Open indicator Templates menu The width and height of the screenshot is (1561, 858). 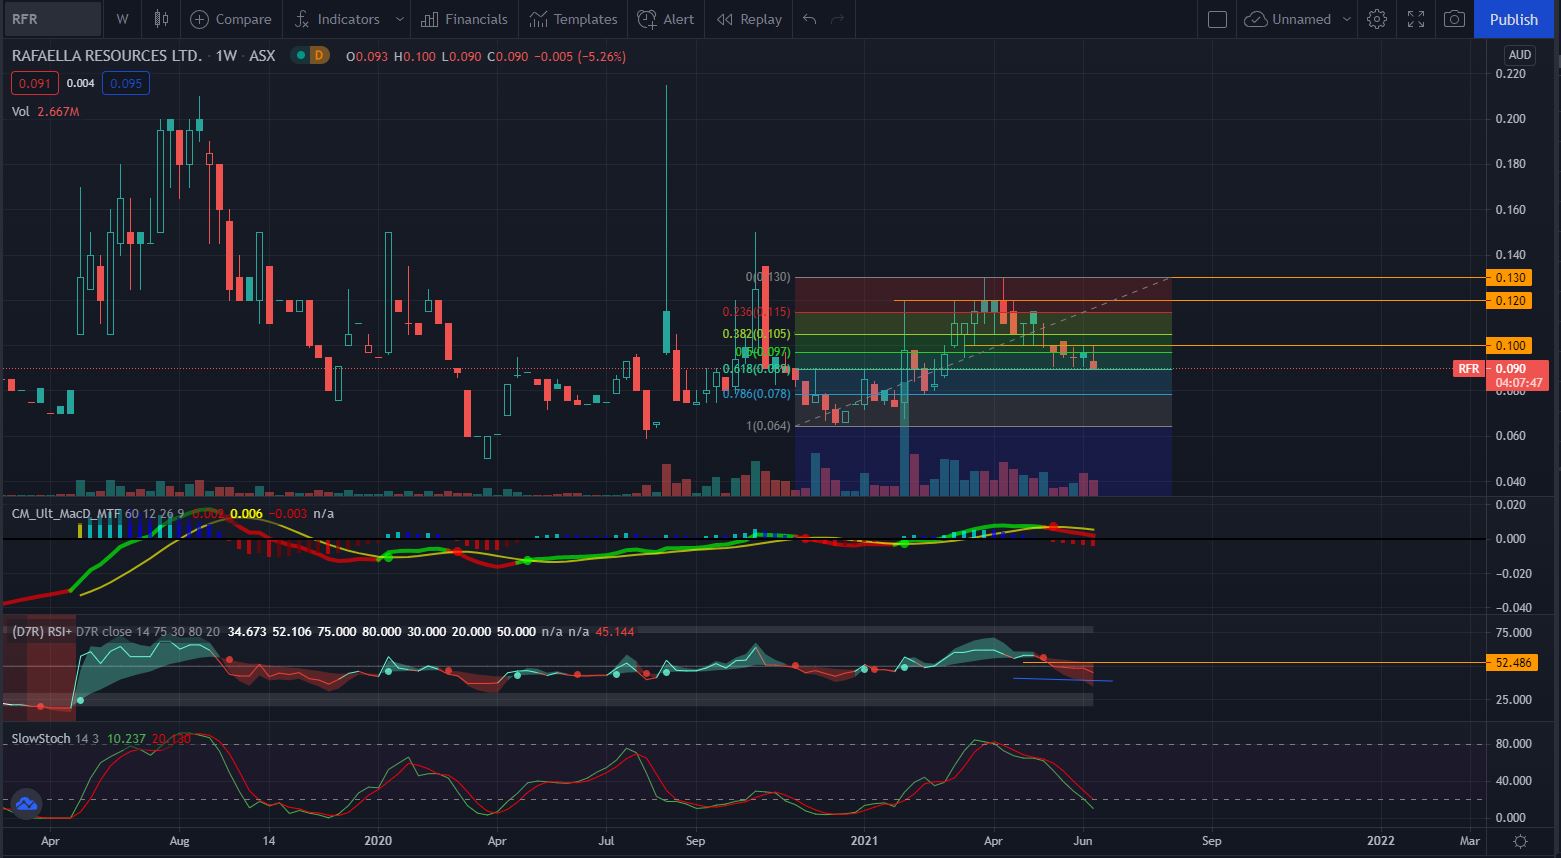pyautogui.click(x=573, y=19)
